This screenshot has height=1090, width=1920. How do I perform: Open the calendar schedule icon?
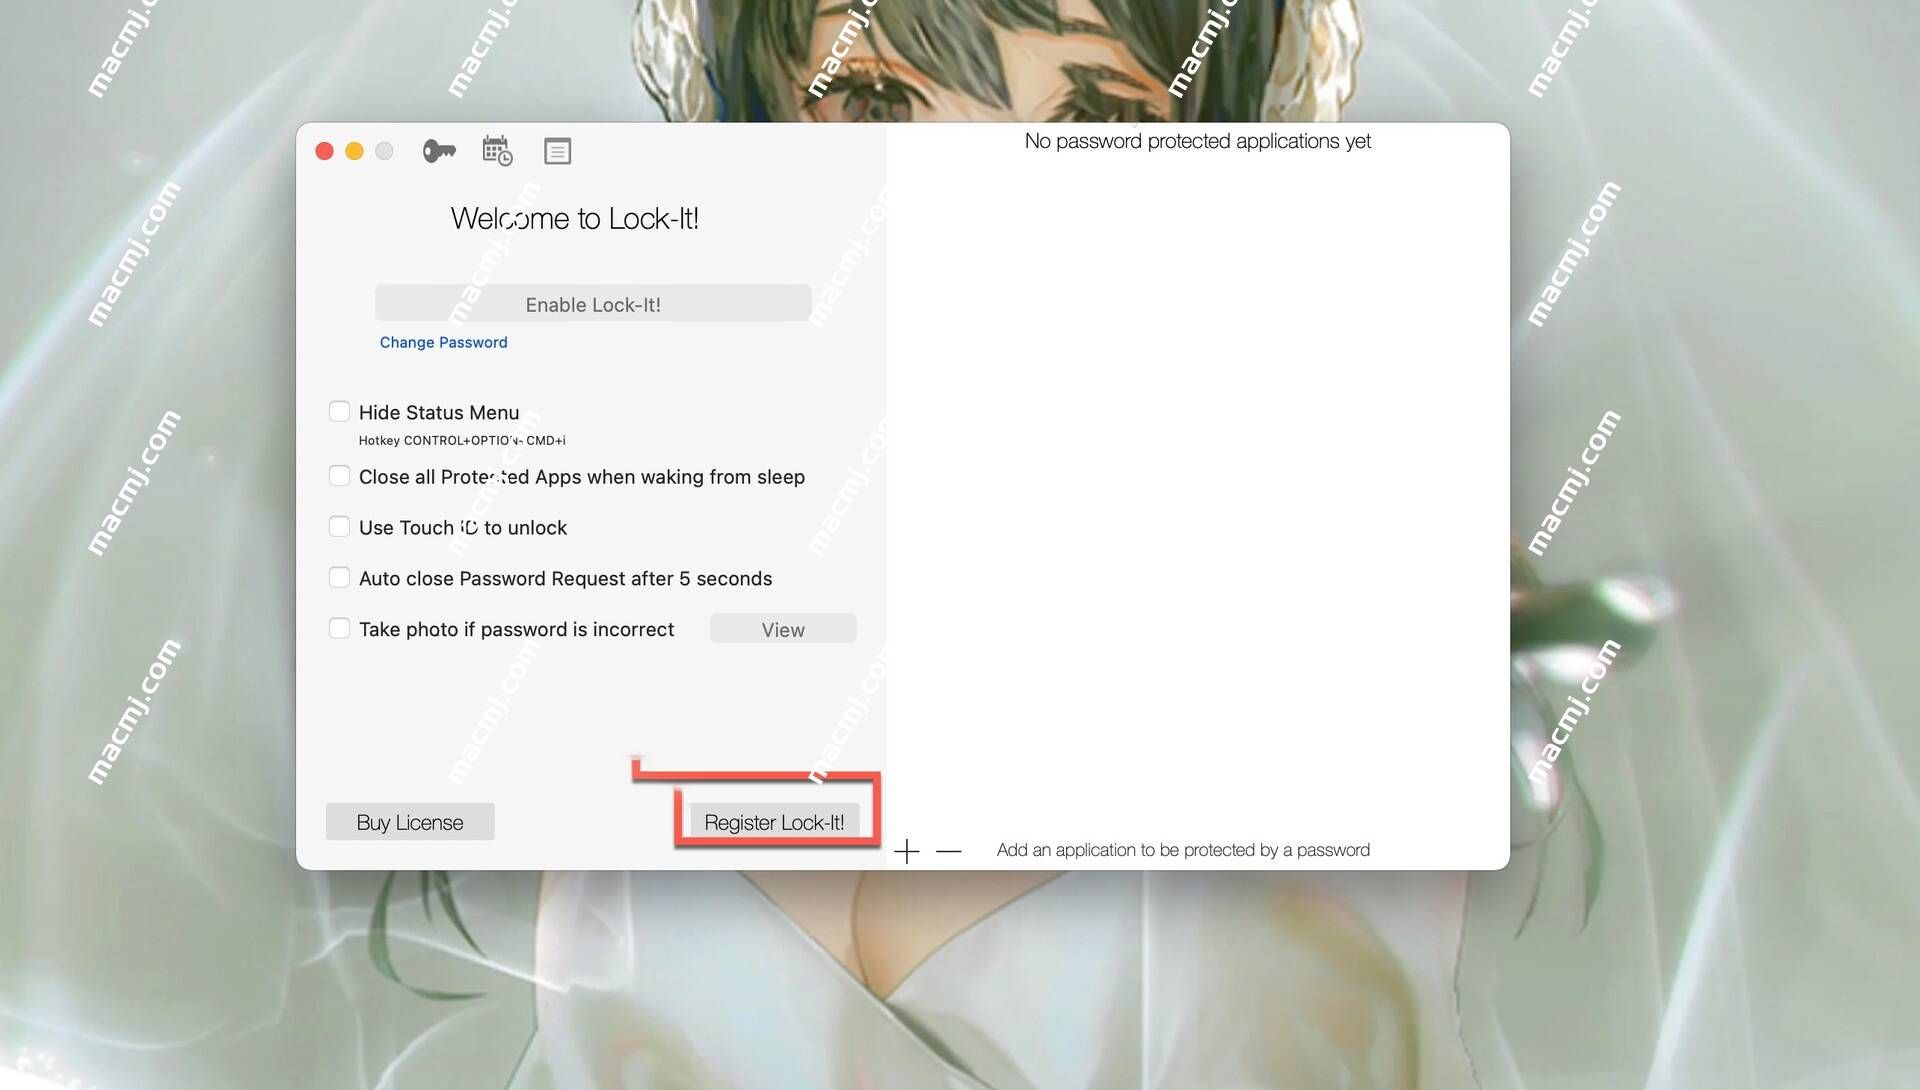[497, 151]
